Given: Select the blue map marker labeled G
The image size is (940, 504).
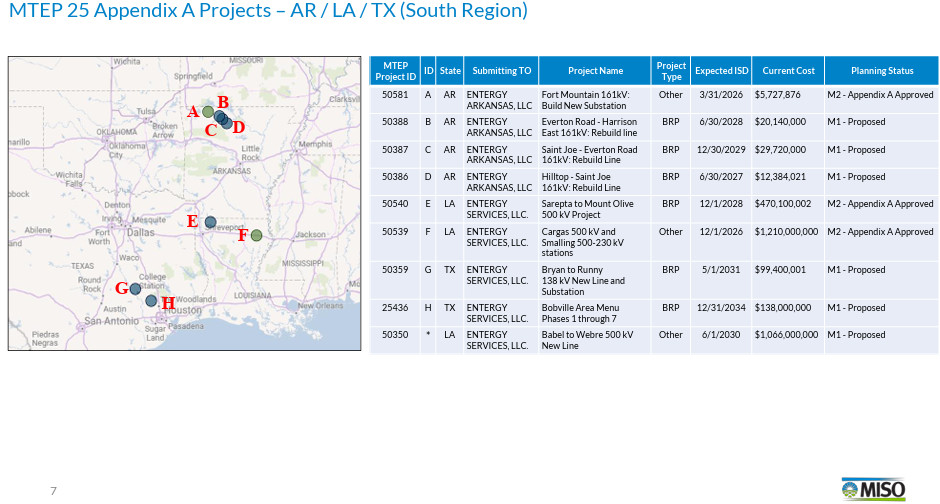Looking at the screenshot, I should tap(135, 289).
